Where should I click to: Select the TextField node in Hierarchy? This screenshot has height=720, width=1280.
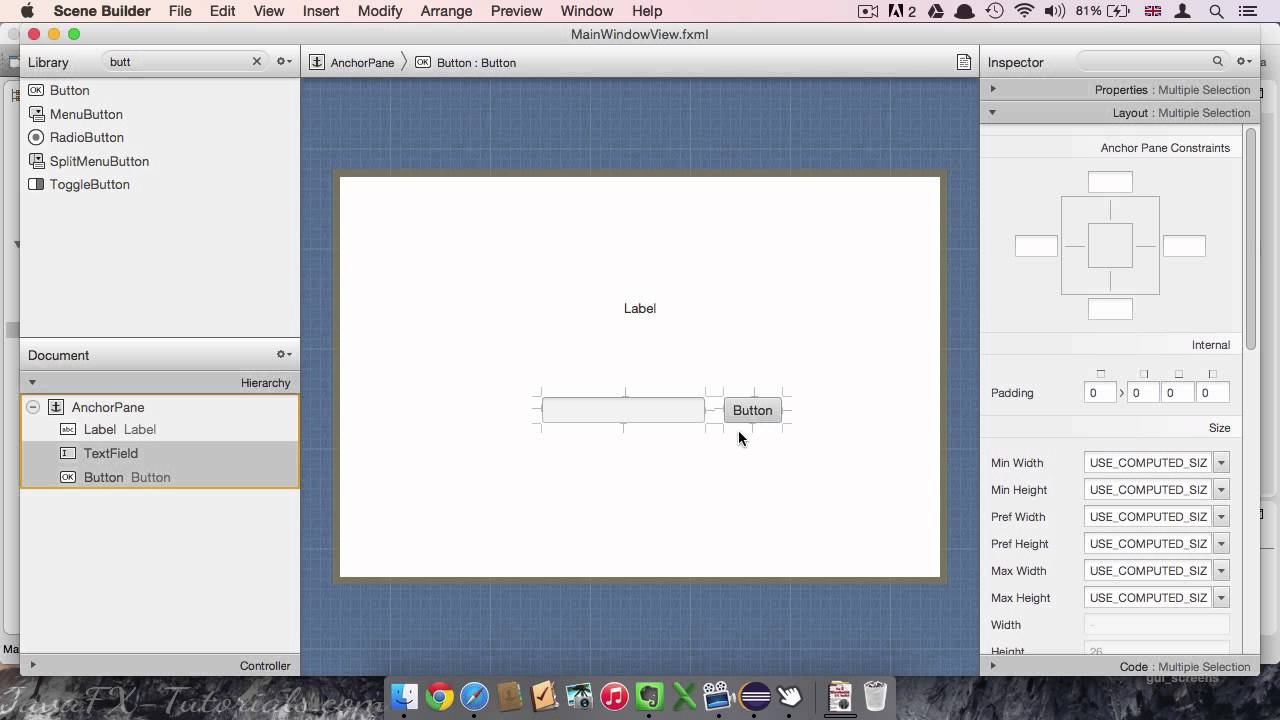(160, 453)
